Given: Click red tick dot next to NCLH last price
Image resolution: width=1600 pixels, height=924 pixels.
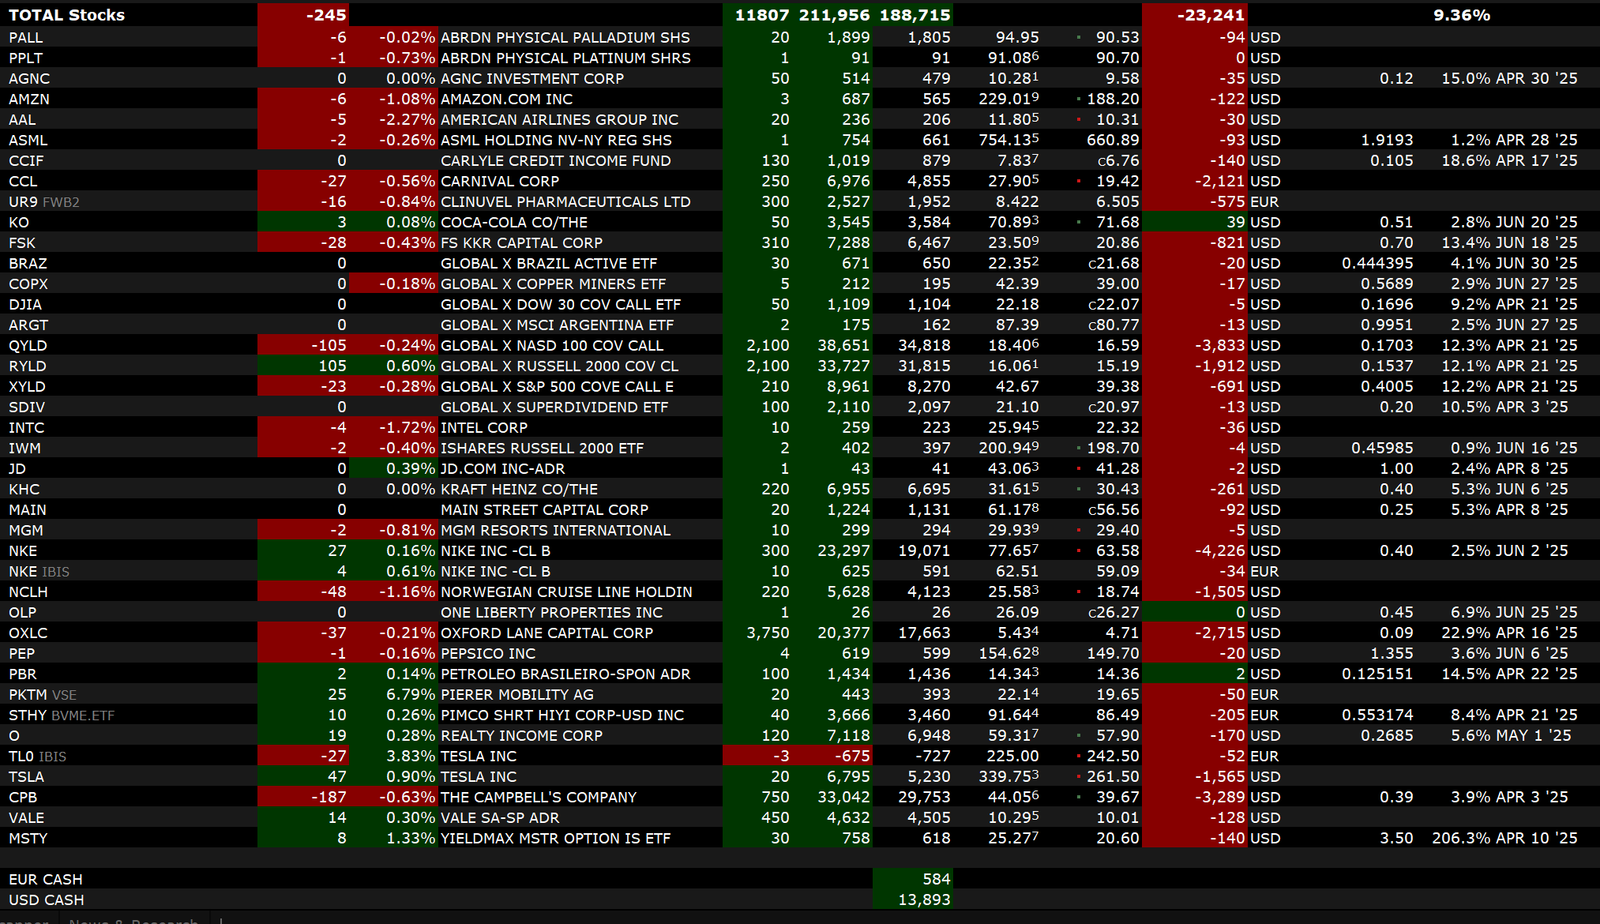Looking at the screenshot, I should [x=1079, y=592].
